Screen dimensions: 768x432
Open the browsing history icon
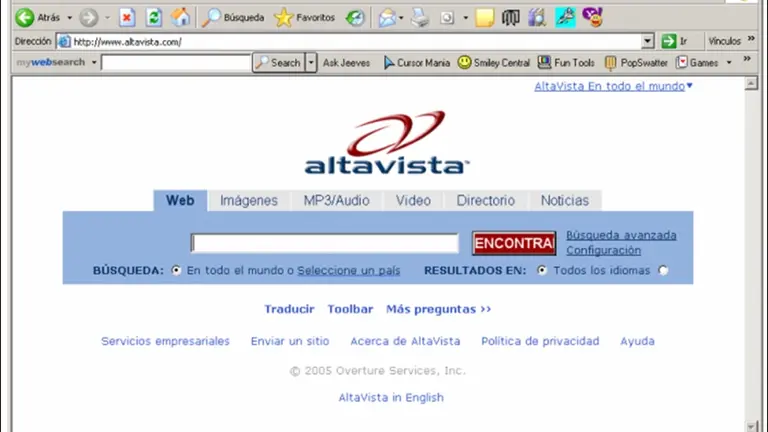[x=355, y=18]
